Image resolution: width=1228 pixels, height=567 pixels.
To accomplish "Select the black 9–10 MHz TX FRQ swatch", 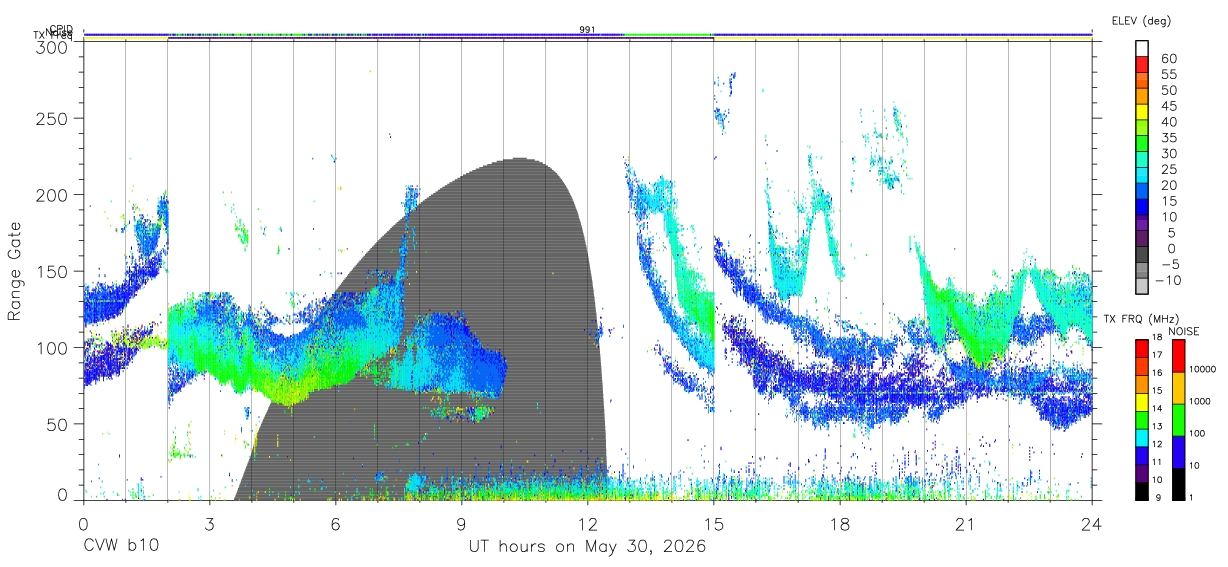I will (1142, 491).
